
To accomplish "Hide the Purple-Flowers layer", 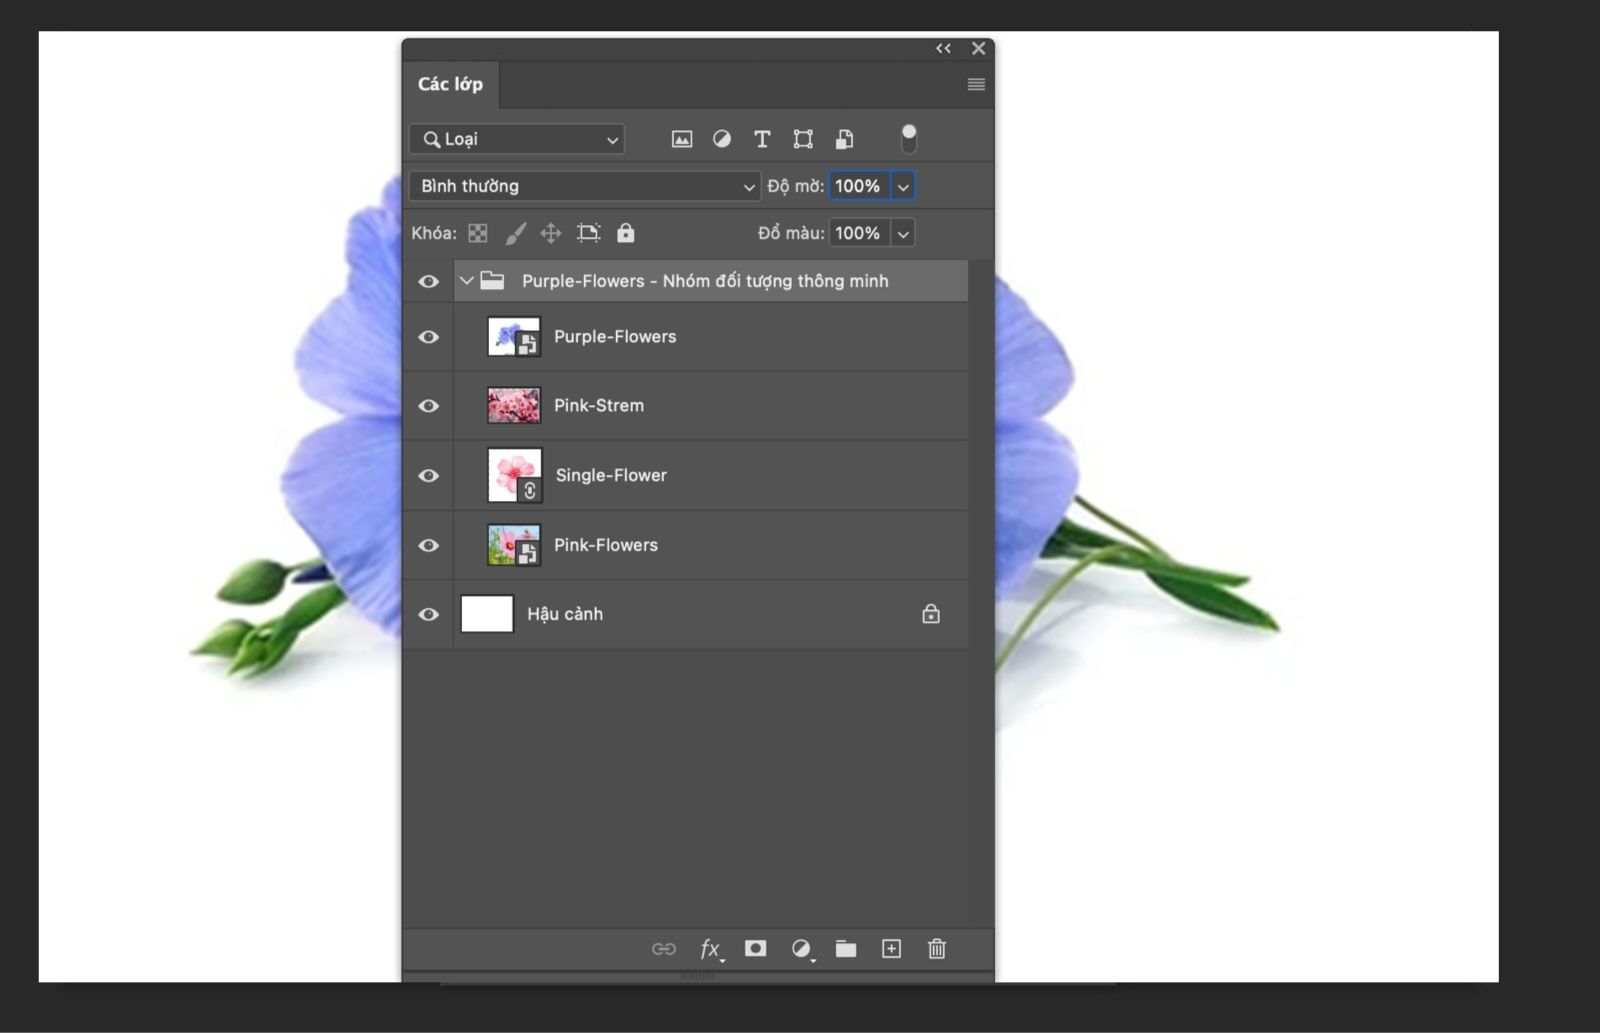I will 428,337.
